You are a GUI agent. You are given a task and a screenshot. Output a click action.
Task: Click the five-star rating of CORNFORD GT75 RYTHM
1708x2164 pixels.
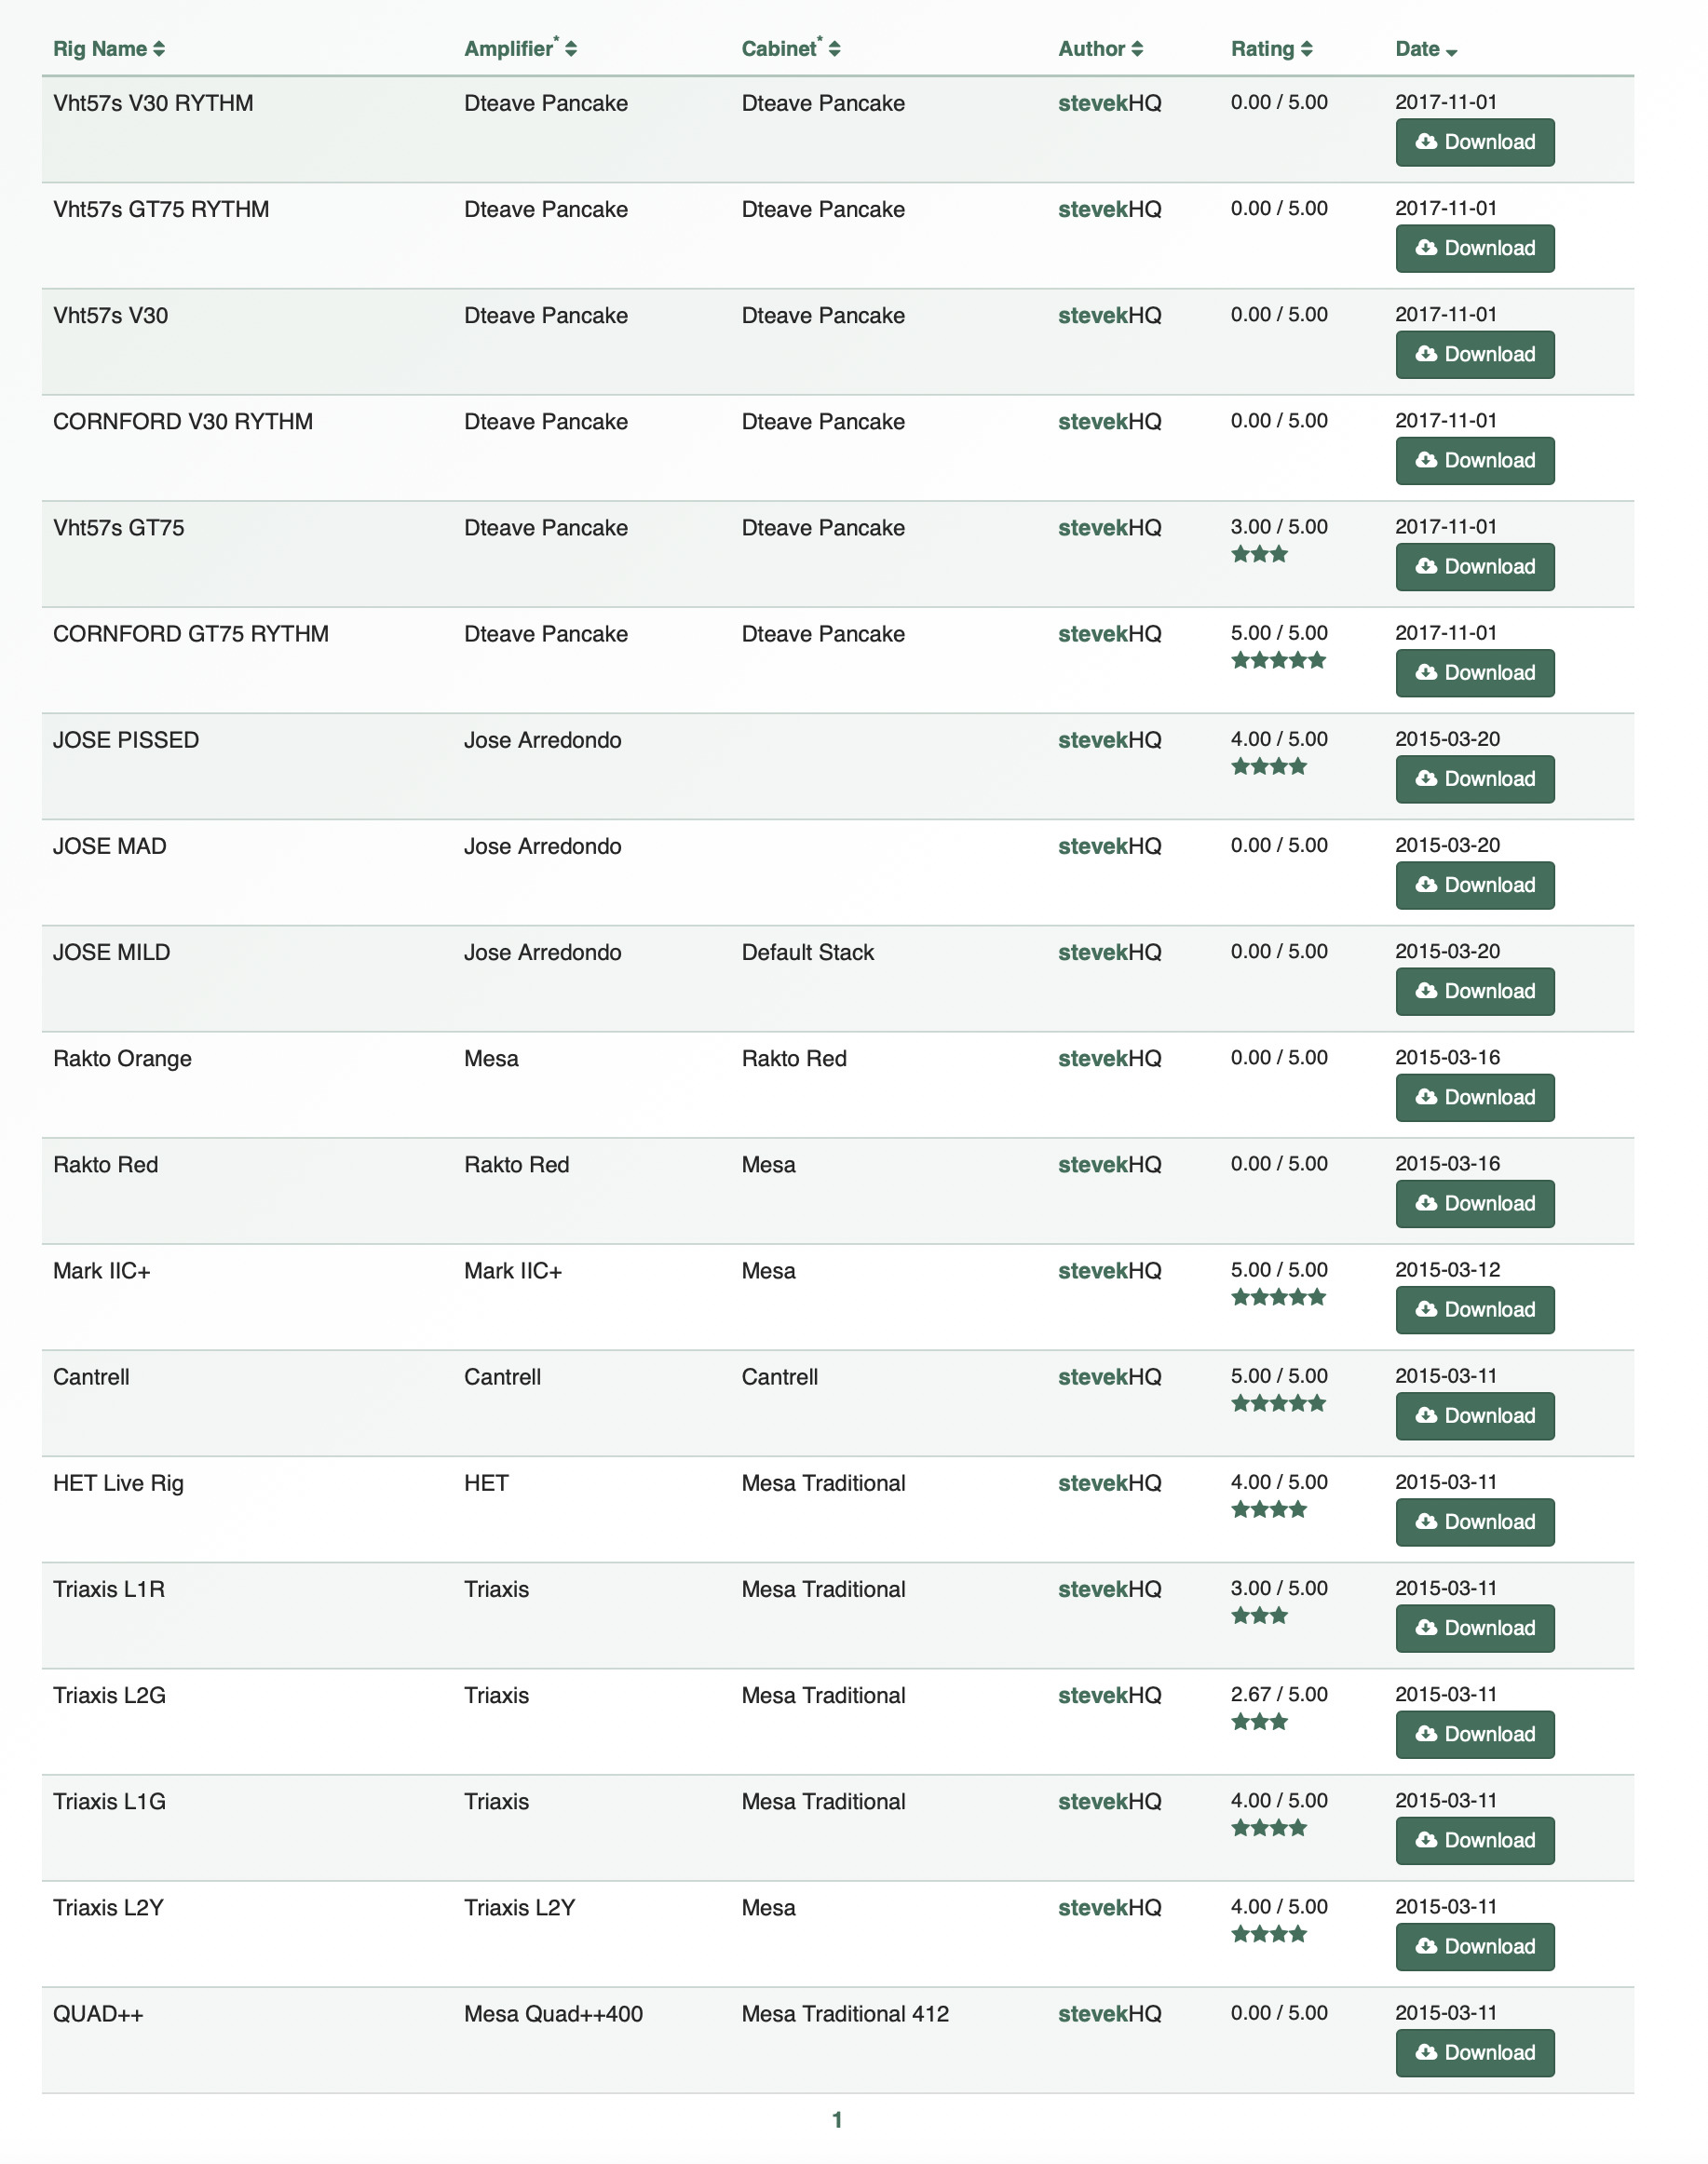[x=1278, y=660]
